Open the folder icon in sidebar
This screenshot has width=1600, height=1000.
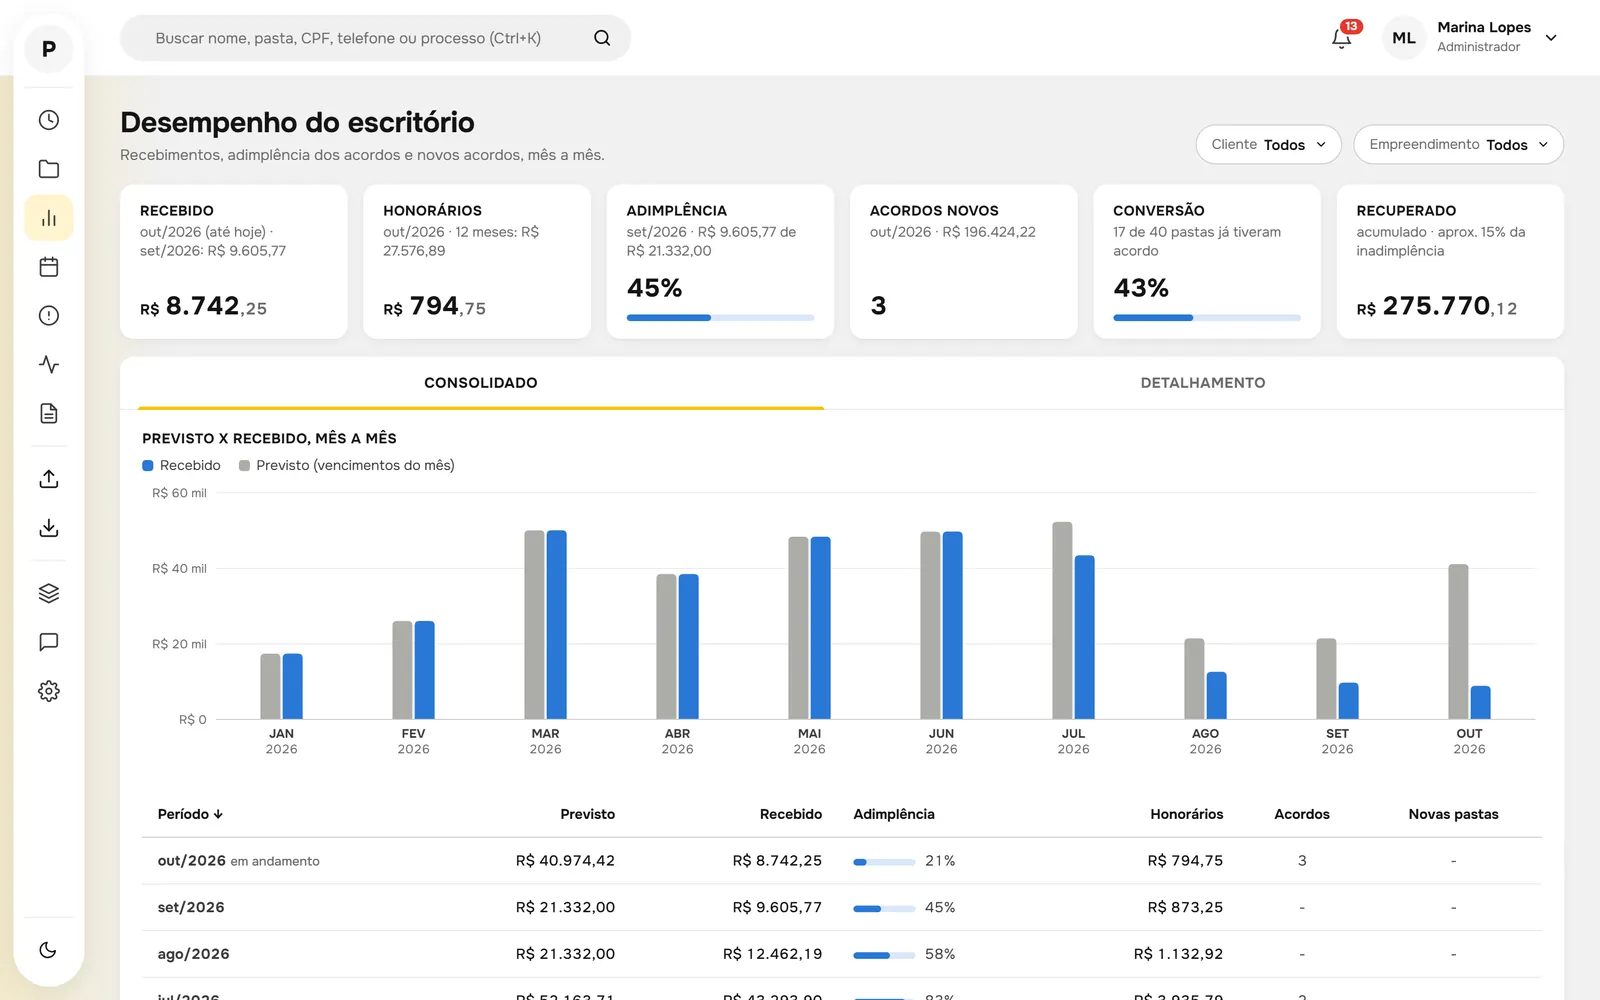point(48,169)
